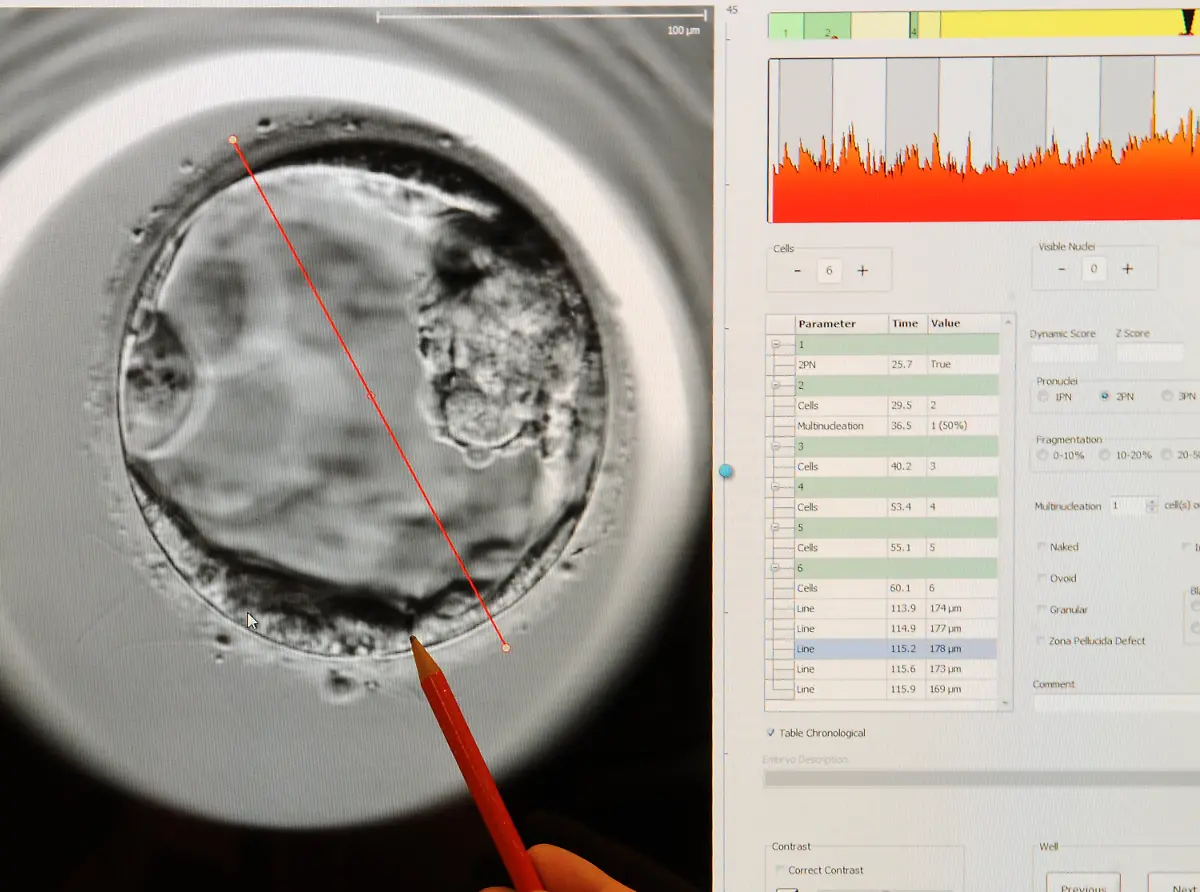1200x892 pixels.
Task: Decrease Visible Nuclei with minus button
Action: (x=1061, y=269)
